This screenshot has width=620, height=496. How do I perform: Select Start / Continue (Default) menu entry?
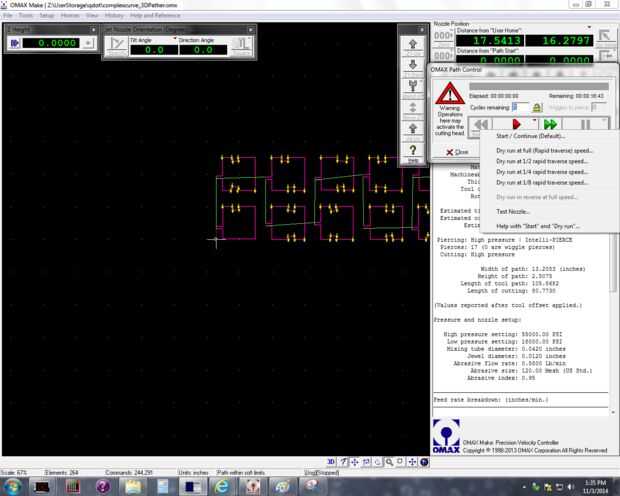[x=531, y=136]
